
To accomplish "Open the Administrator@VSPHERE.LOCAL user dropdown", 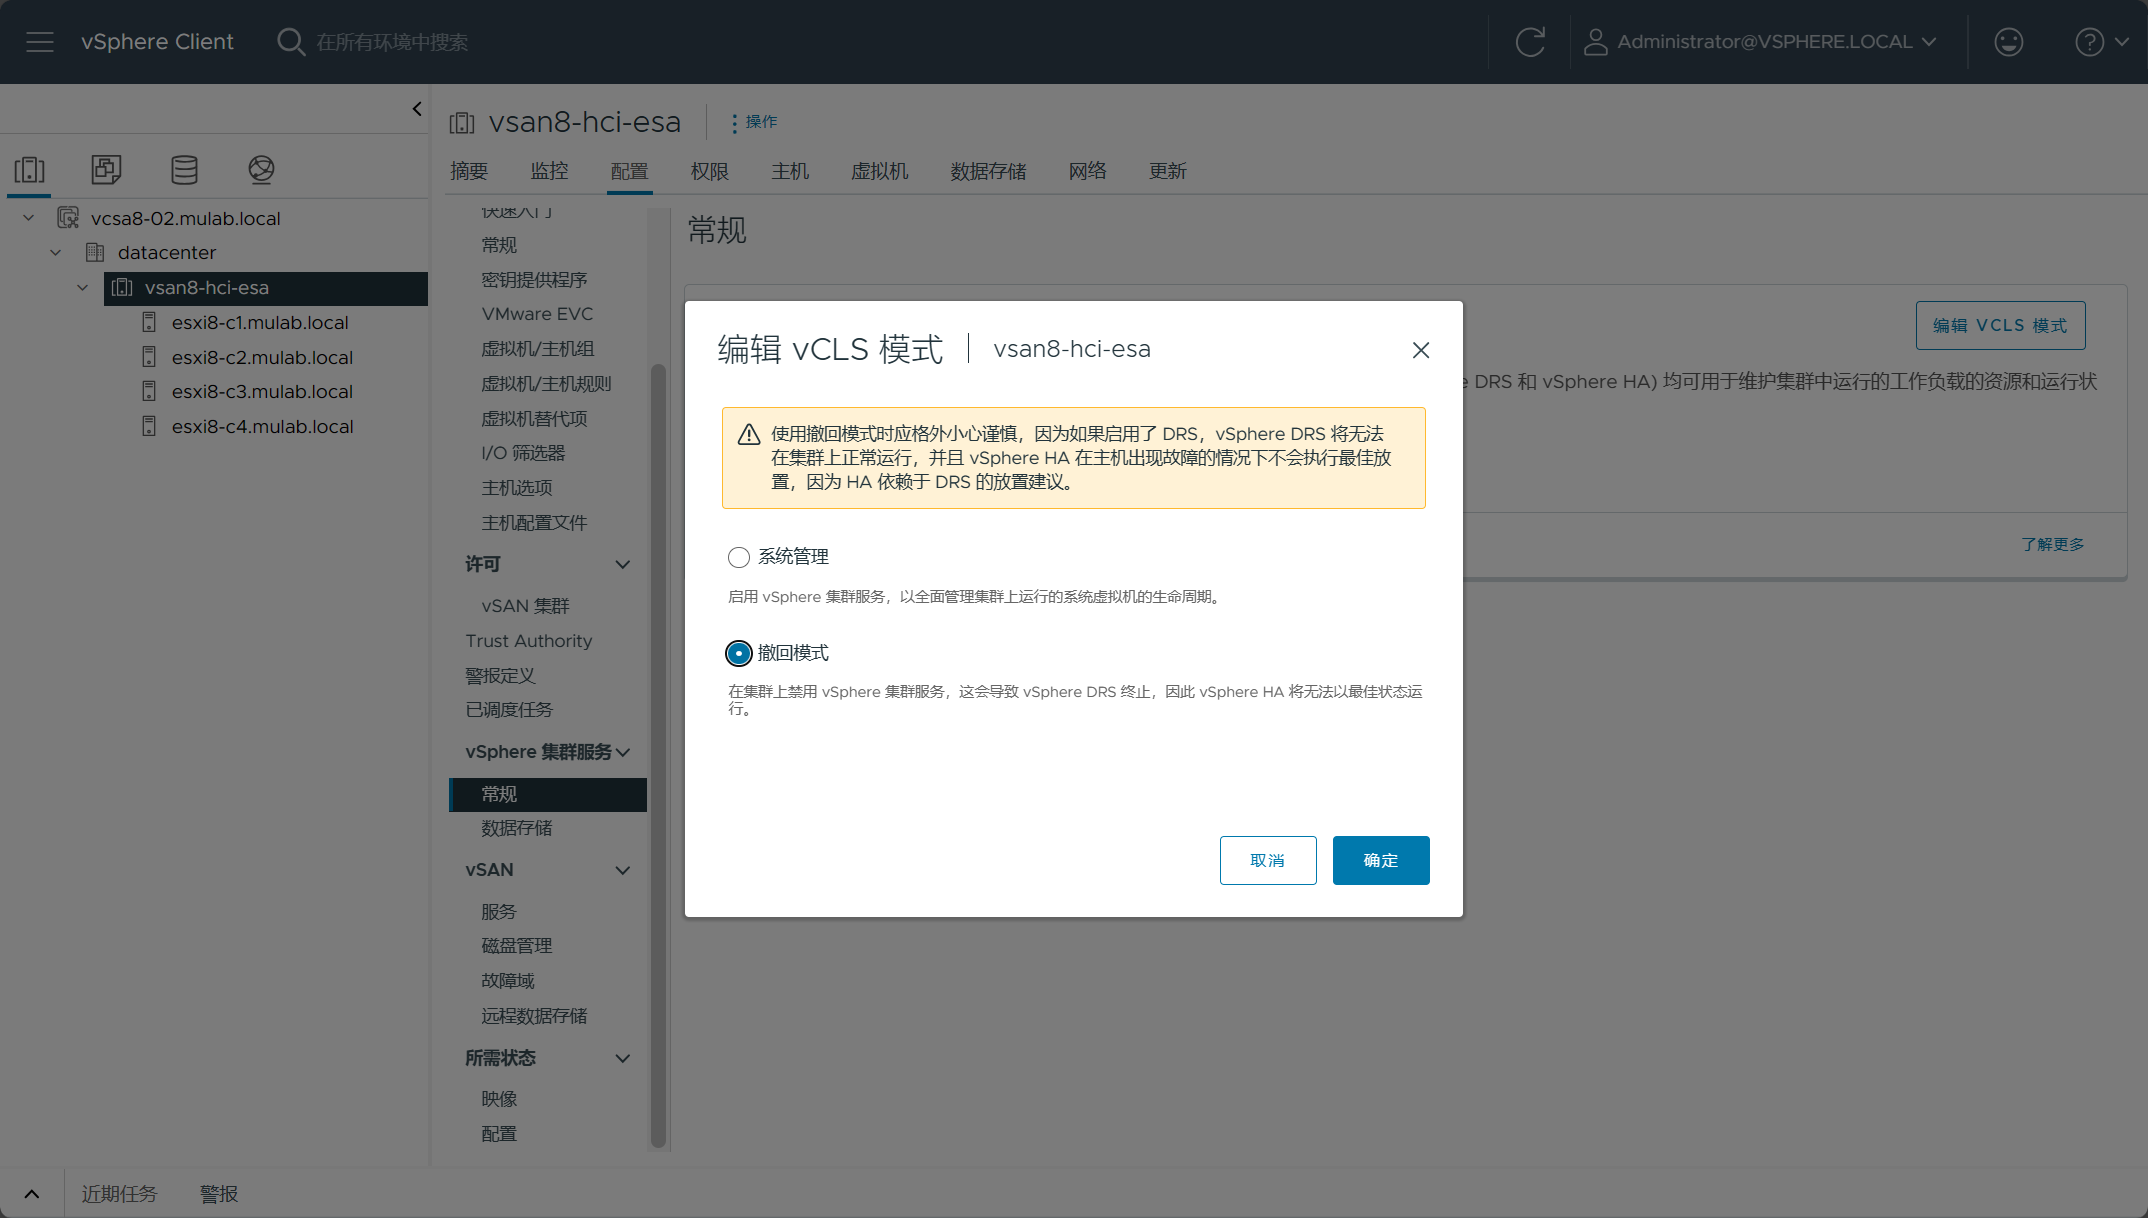I will [x=1760, y=42].
